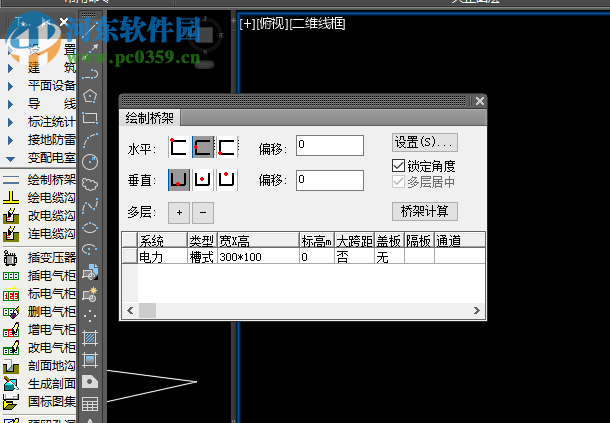Select the Region tool
The image size is (610, 423).
[90, 382]
